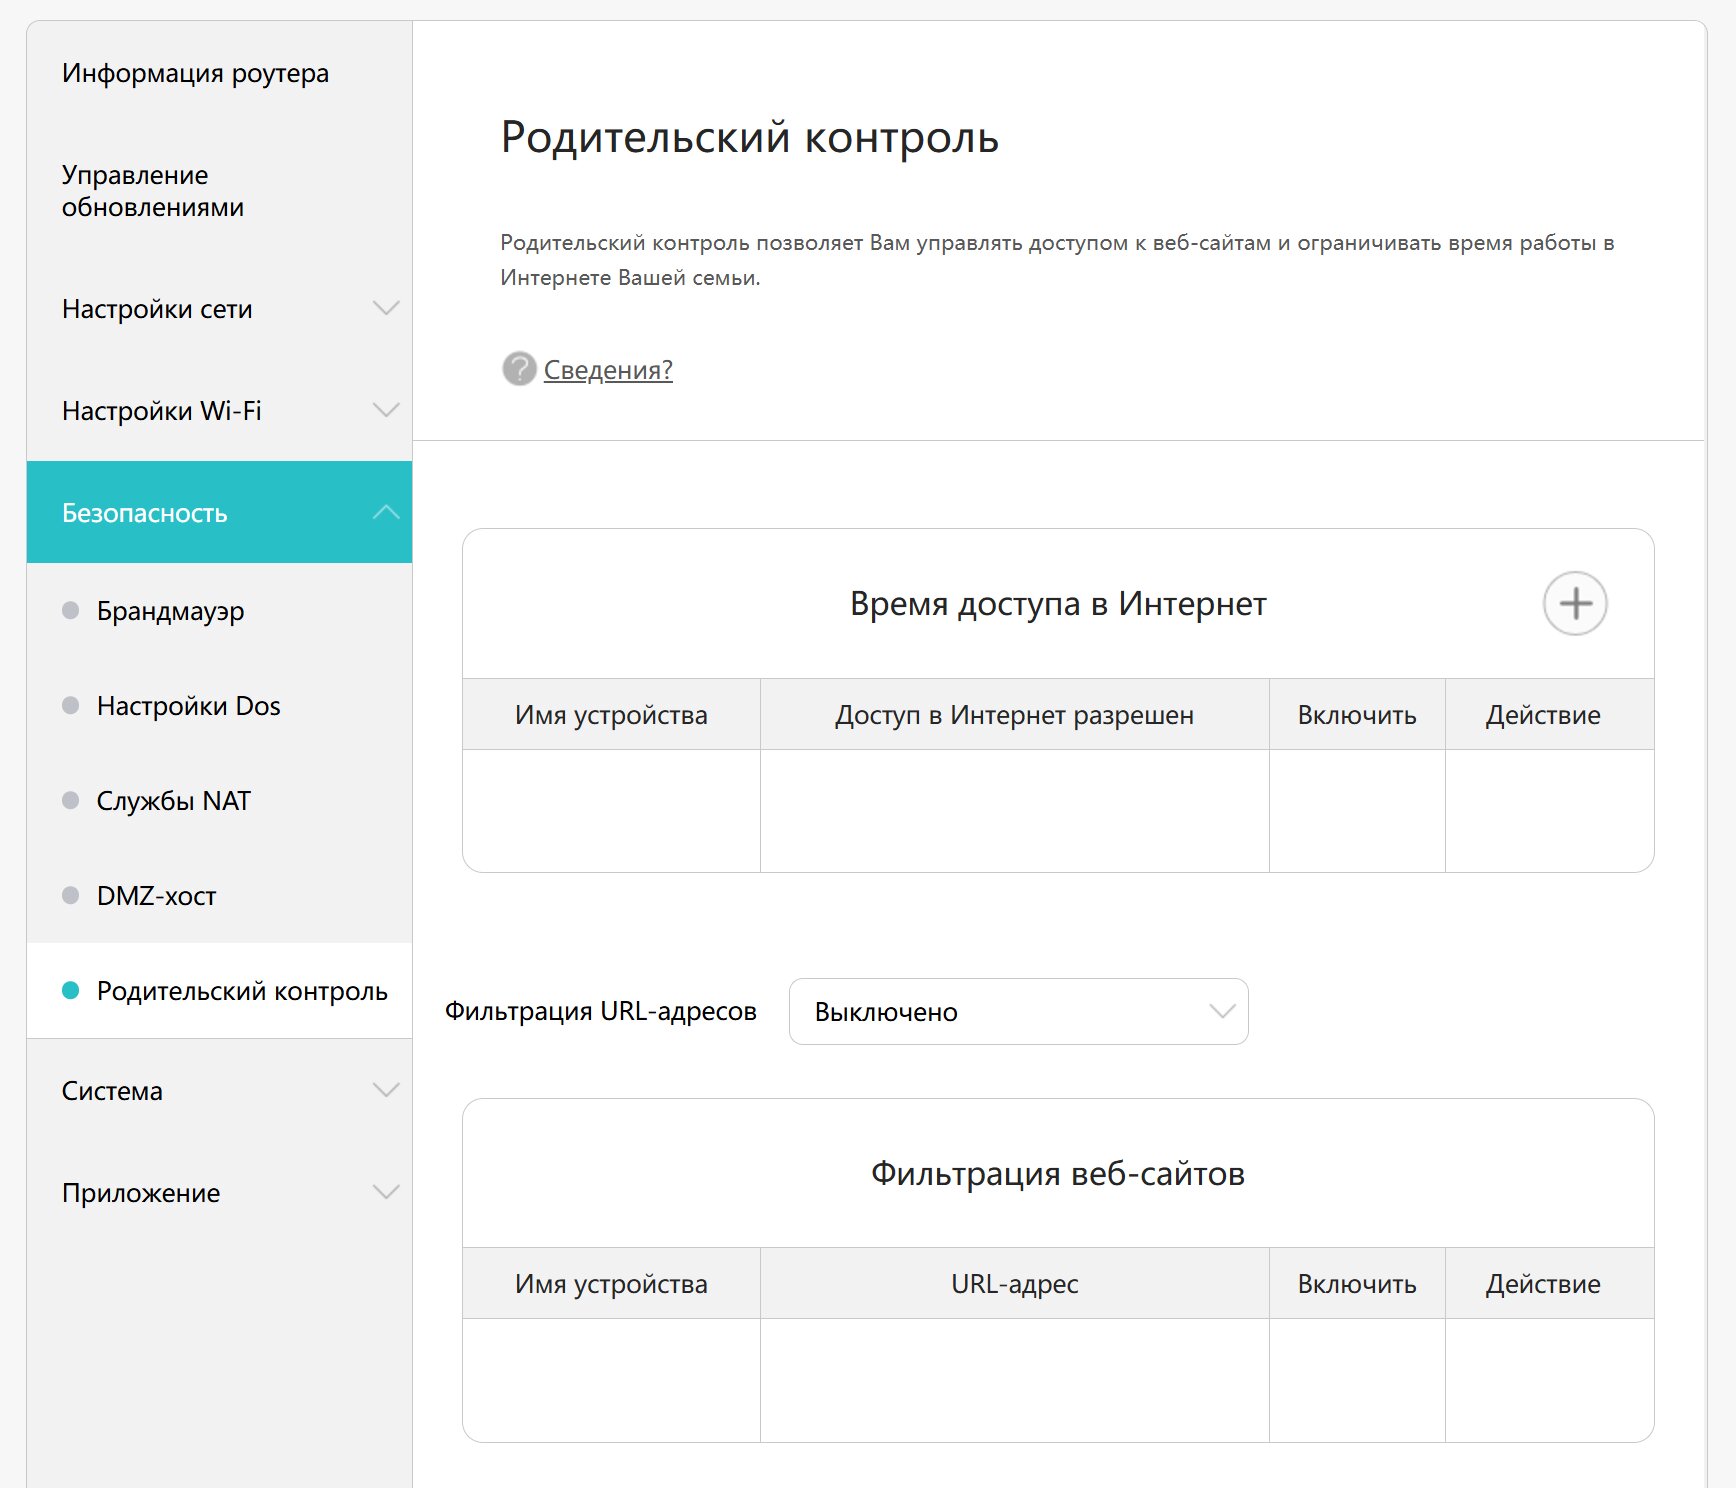Click the Имя устройства header in access time table

pyautogui.click(x=611, y=715)
